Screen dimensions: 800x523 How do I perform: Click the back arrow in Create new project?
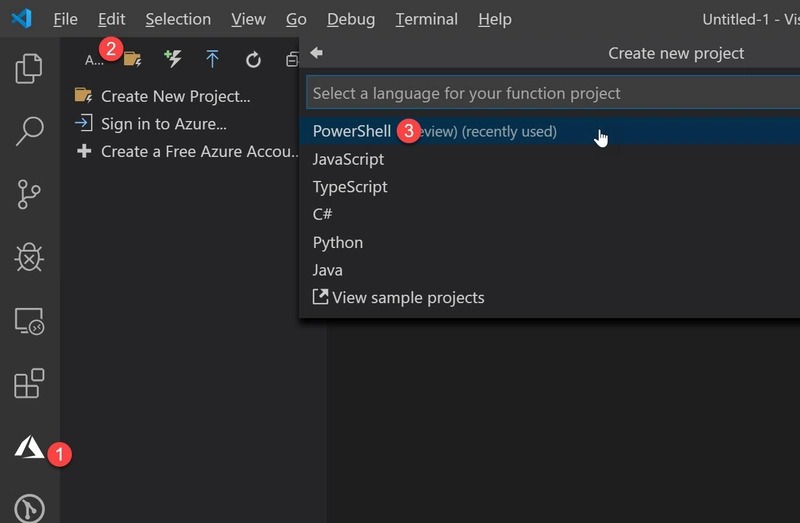(316, 53)
